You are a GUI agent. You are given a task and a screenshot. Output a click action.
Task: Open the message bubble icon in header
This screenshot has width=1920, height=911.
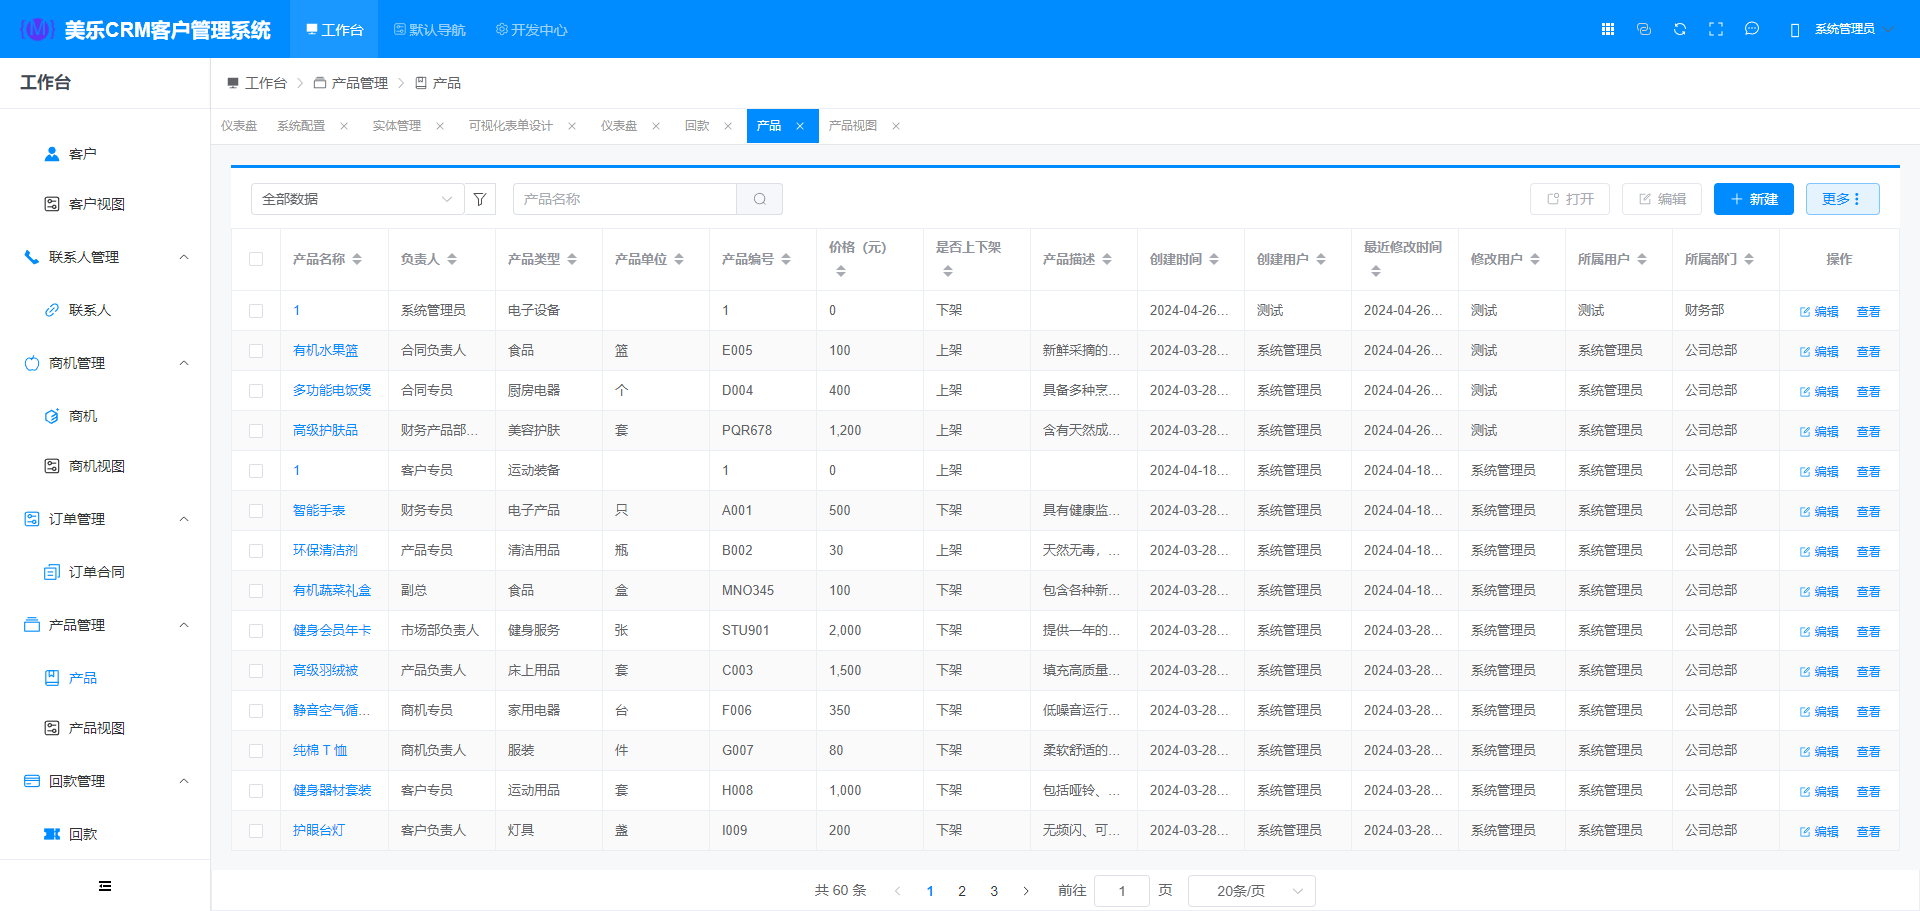[1752, 29]
